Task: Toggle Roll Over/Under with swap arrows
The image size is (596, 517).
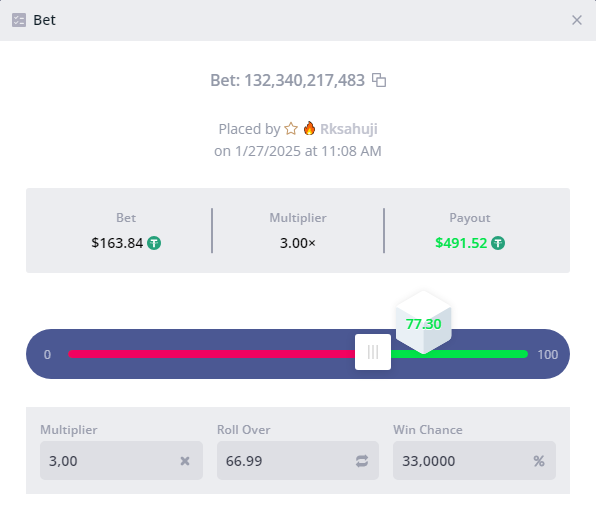Action: pos(362,461)
